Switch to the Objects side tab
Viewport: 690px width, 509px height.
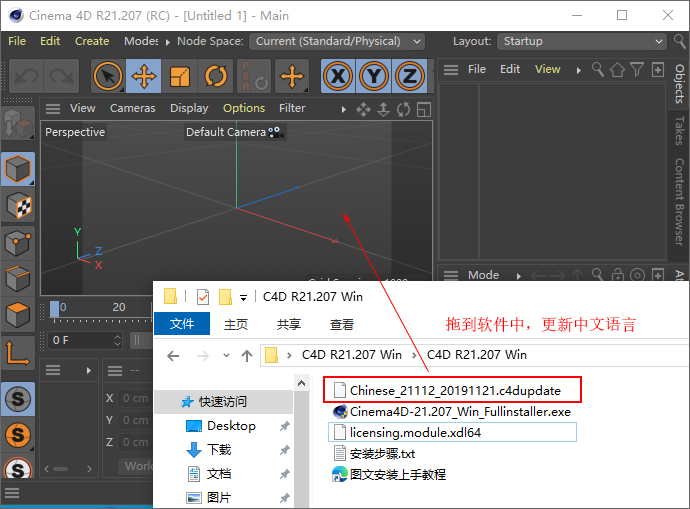click(x=679, y=84)
